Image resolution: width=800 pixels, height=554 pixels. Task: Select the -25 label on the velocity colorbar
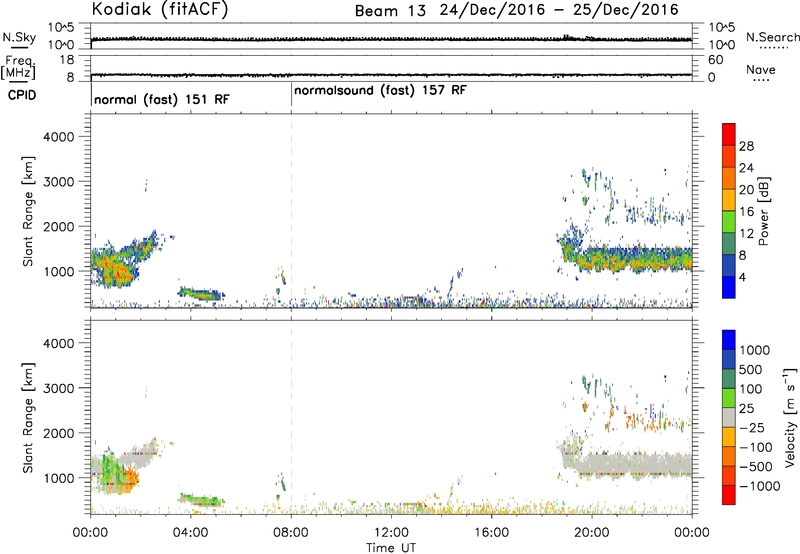click(754, 427)
